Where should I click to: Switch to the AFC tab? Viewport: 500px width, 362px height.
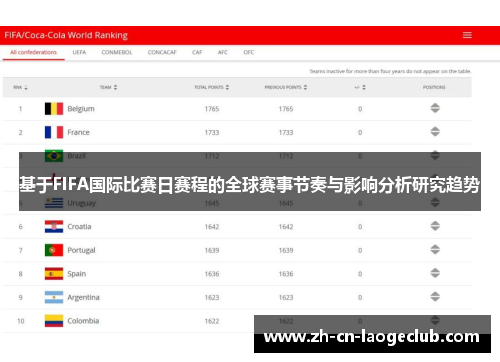[223, 52]
